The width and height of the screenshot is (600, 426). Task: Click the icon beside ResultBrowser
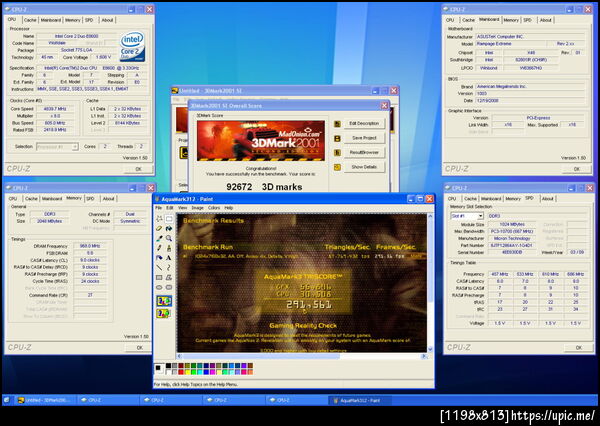[x=337, y=152]
